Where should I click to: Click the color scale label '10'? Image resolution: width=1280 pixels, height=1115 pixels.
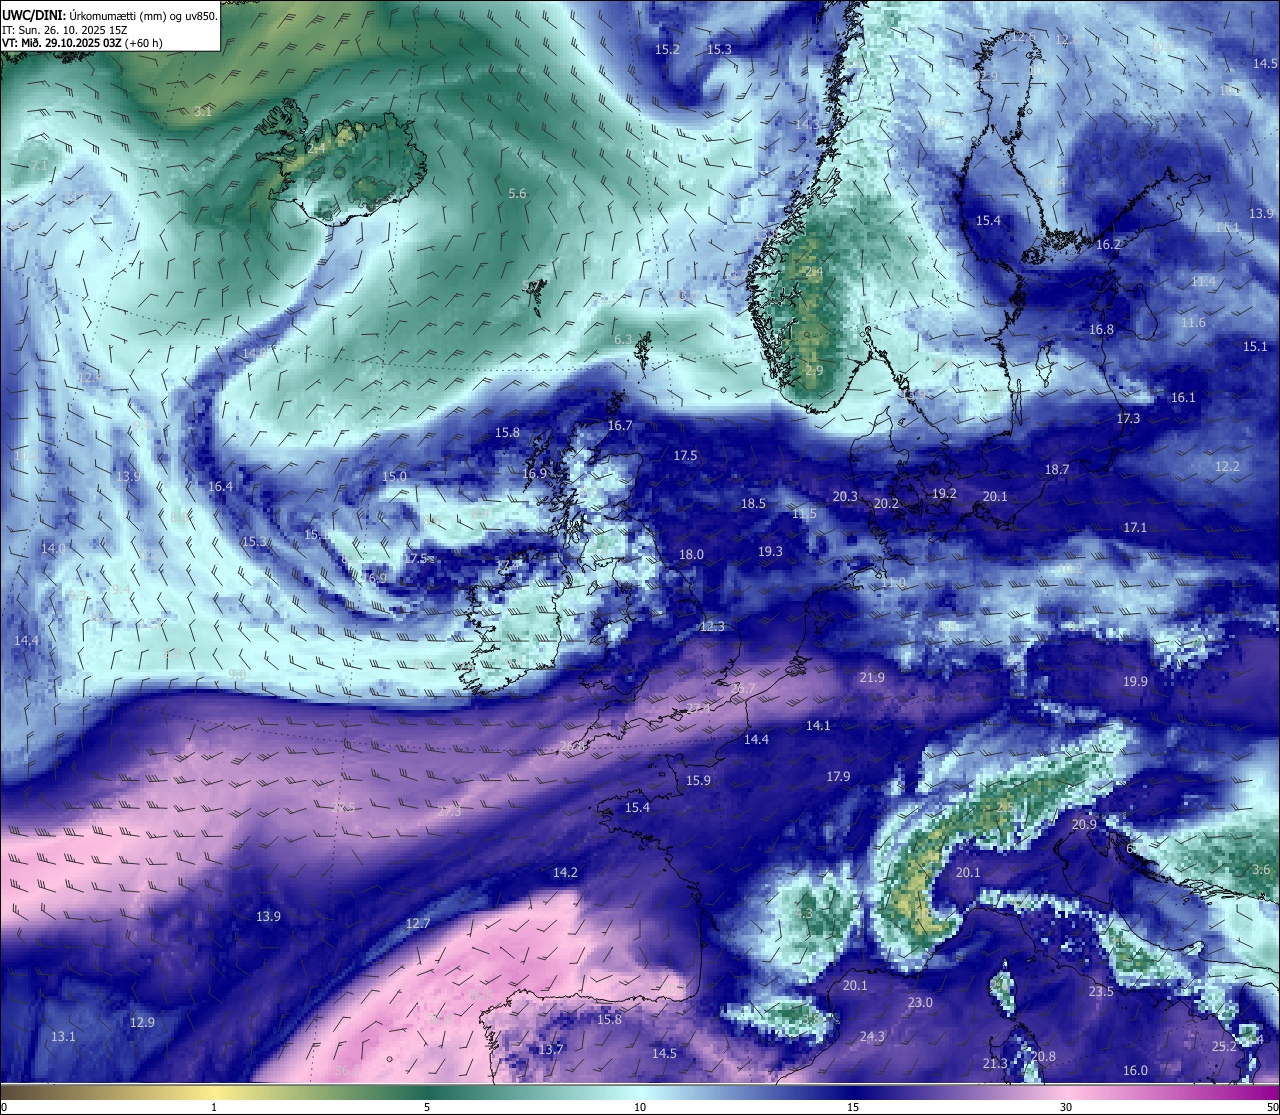coord(640,1107)
